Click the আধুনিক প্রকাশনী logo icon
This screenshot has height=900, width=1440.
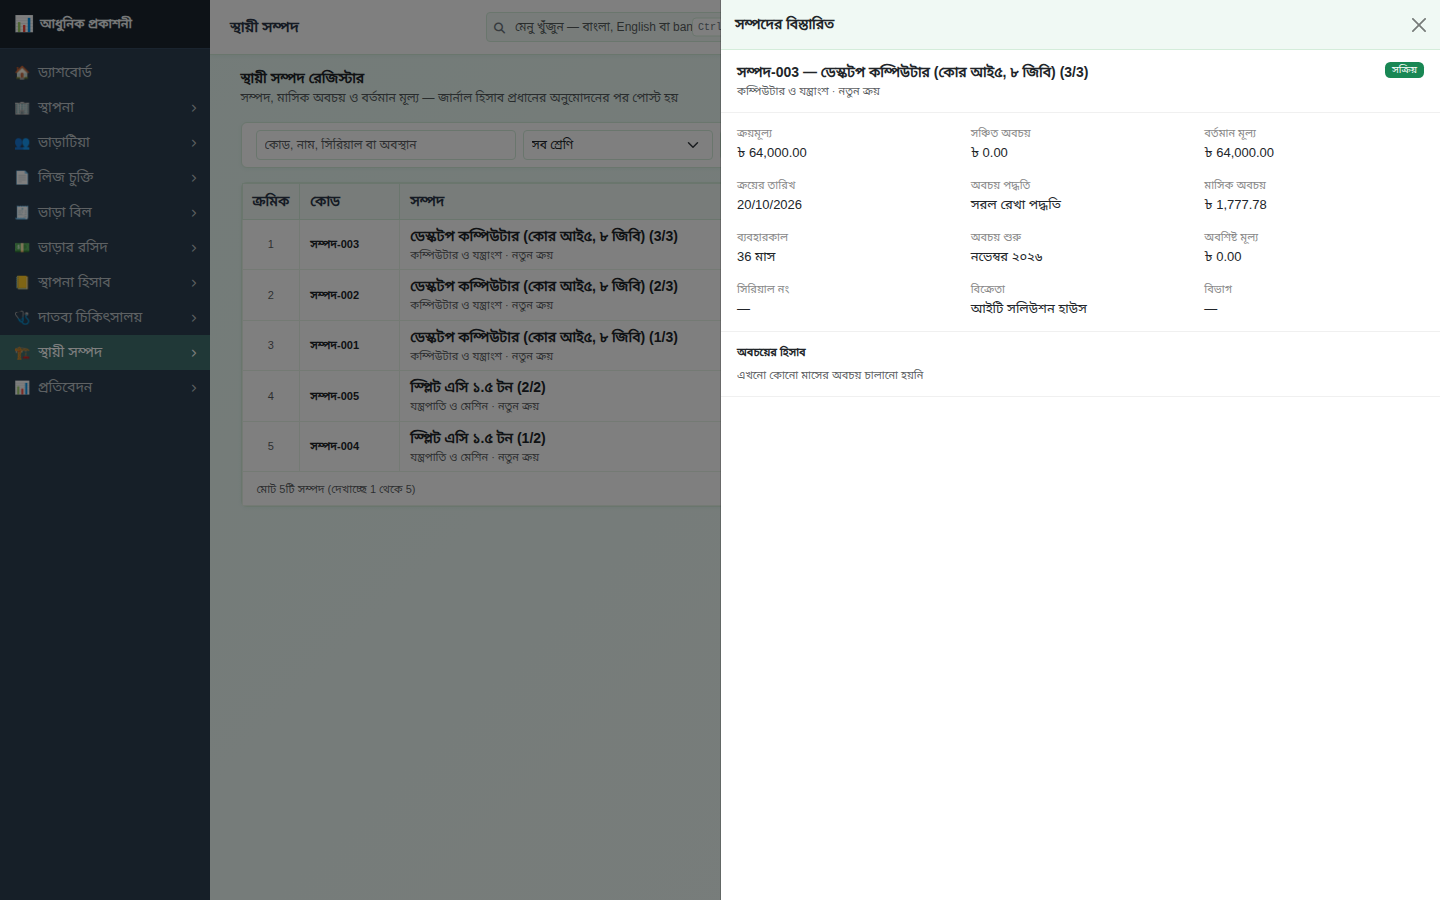coord(23,24)
